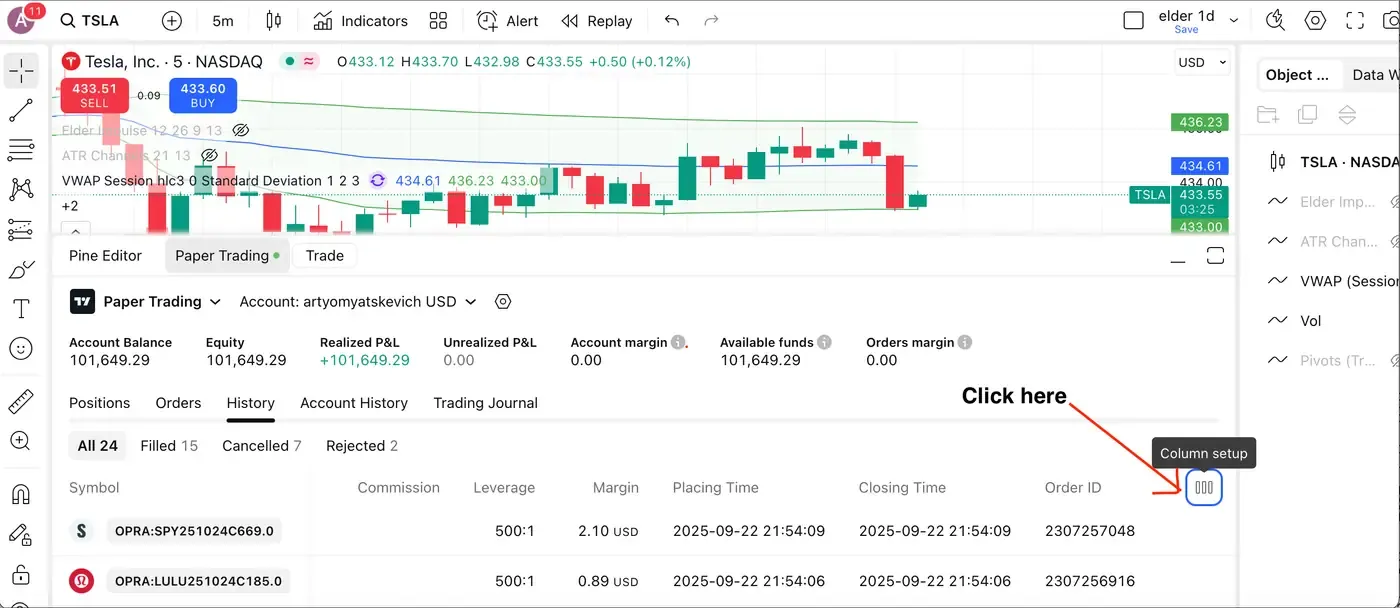Open the USD currency dropdown
The width and height of the screenshot is (1400, 608).
pos(1202,62)
